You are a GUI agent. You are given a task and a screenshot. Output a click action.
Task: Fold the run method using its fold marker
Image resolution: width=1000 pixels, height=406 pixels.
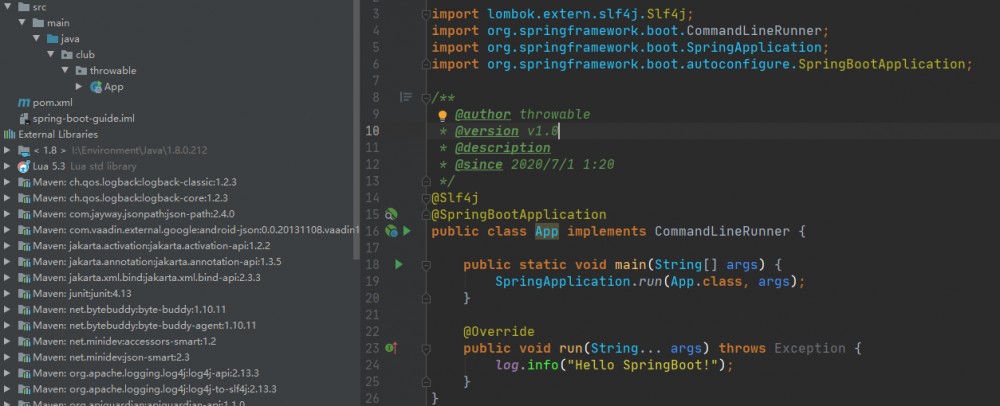coord(426,348)
